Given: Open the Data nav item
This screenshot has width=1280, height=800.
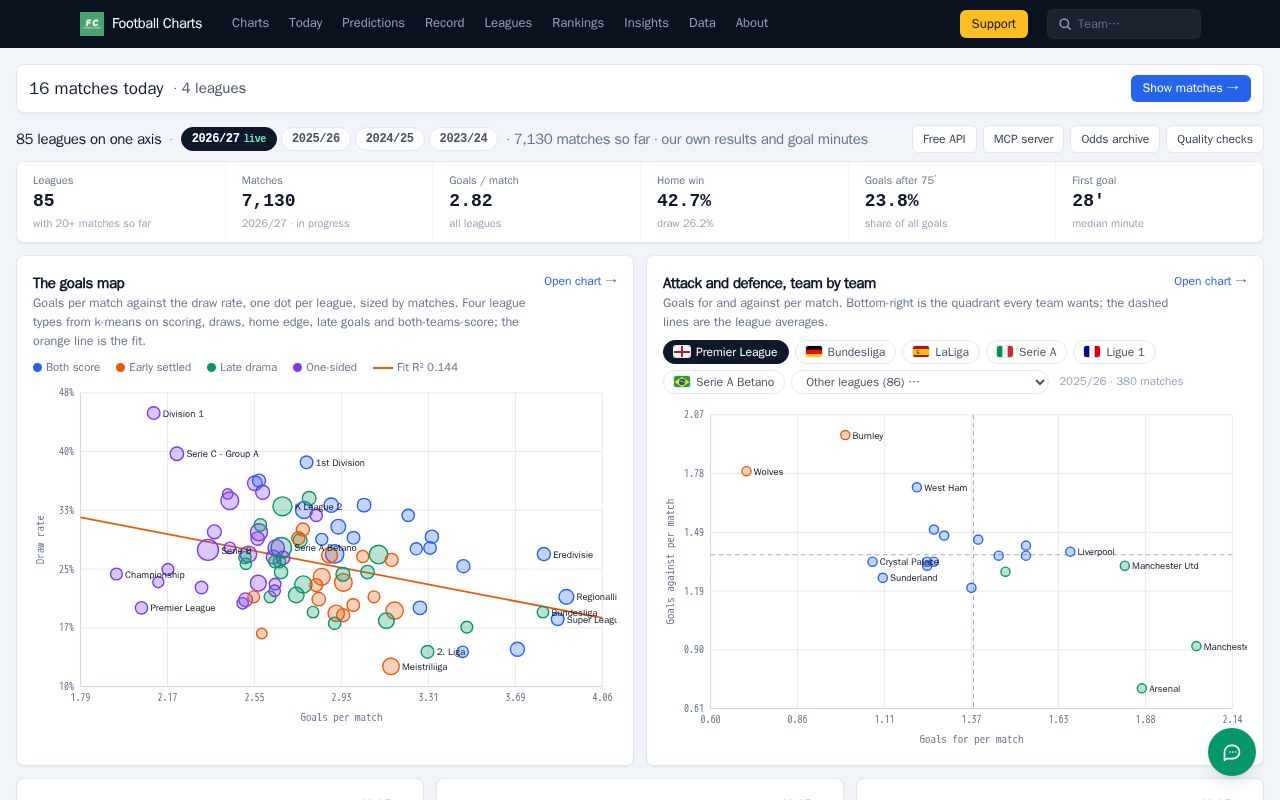Looking at the screenshot, I should tap(702, 23).
